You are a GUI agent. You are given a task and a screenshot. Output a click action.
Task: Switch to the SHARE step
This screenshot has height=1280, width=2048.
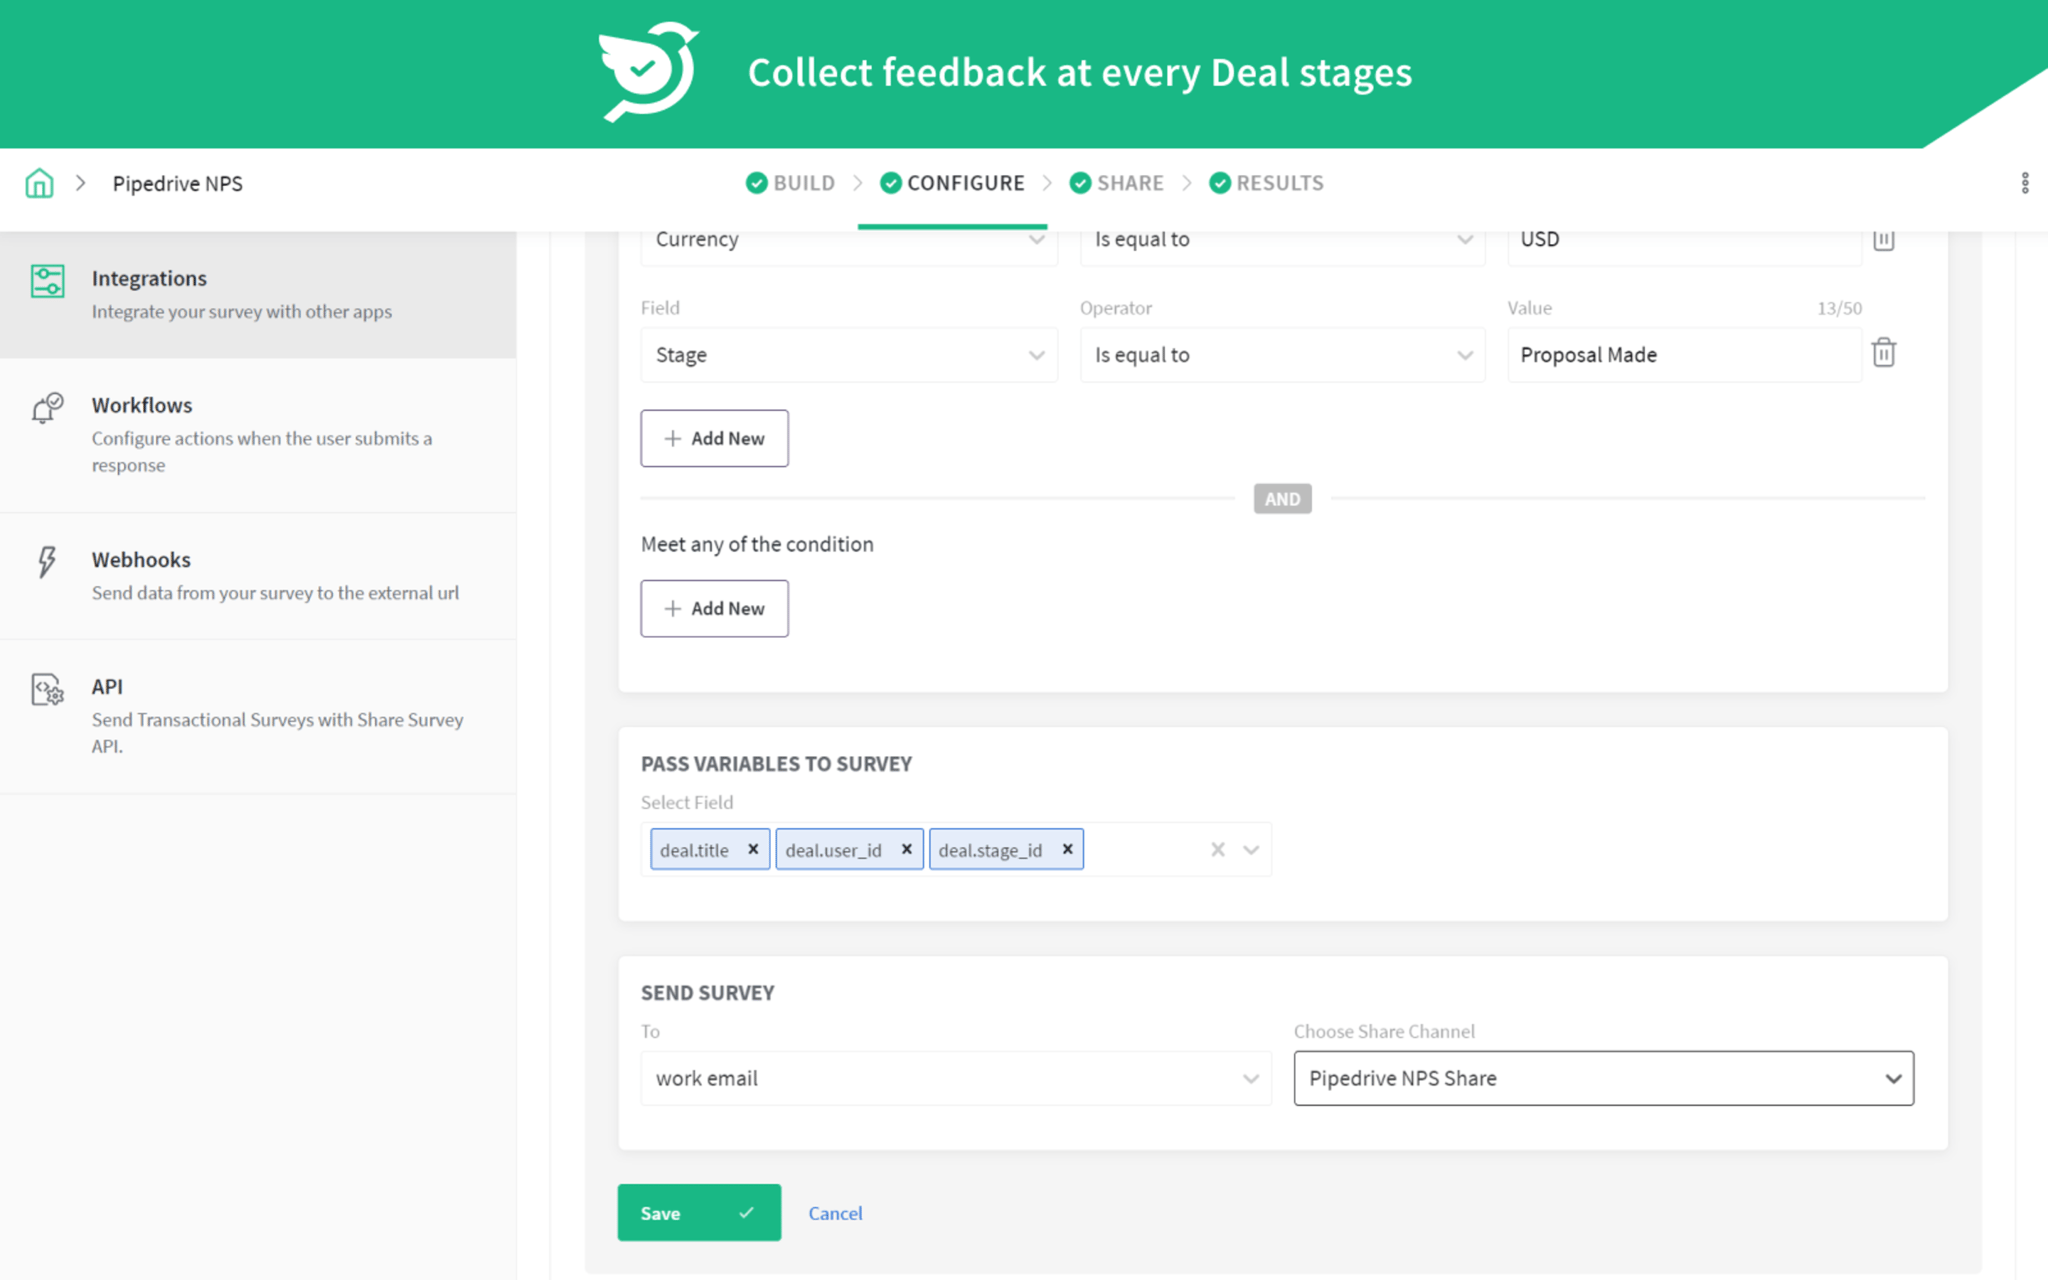[x=1129, y=183]
